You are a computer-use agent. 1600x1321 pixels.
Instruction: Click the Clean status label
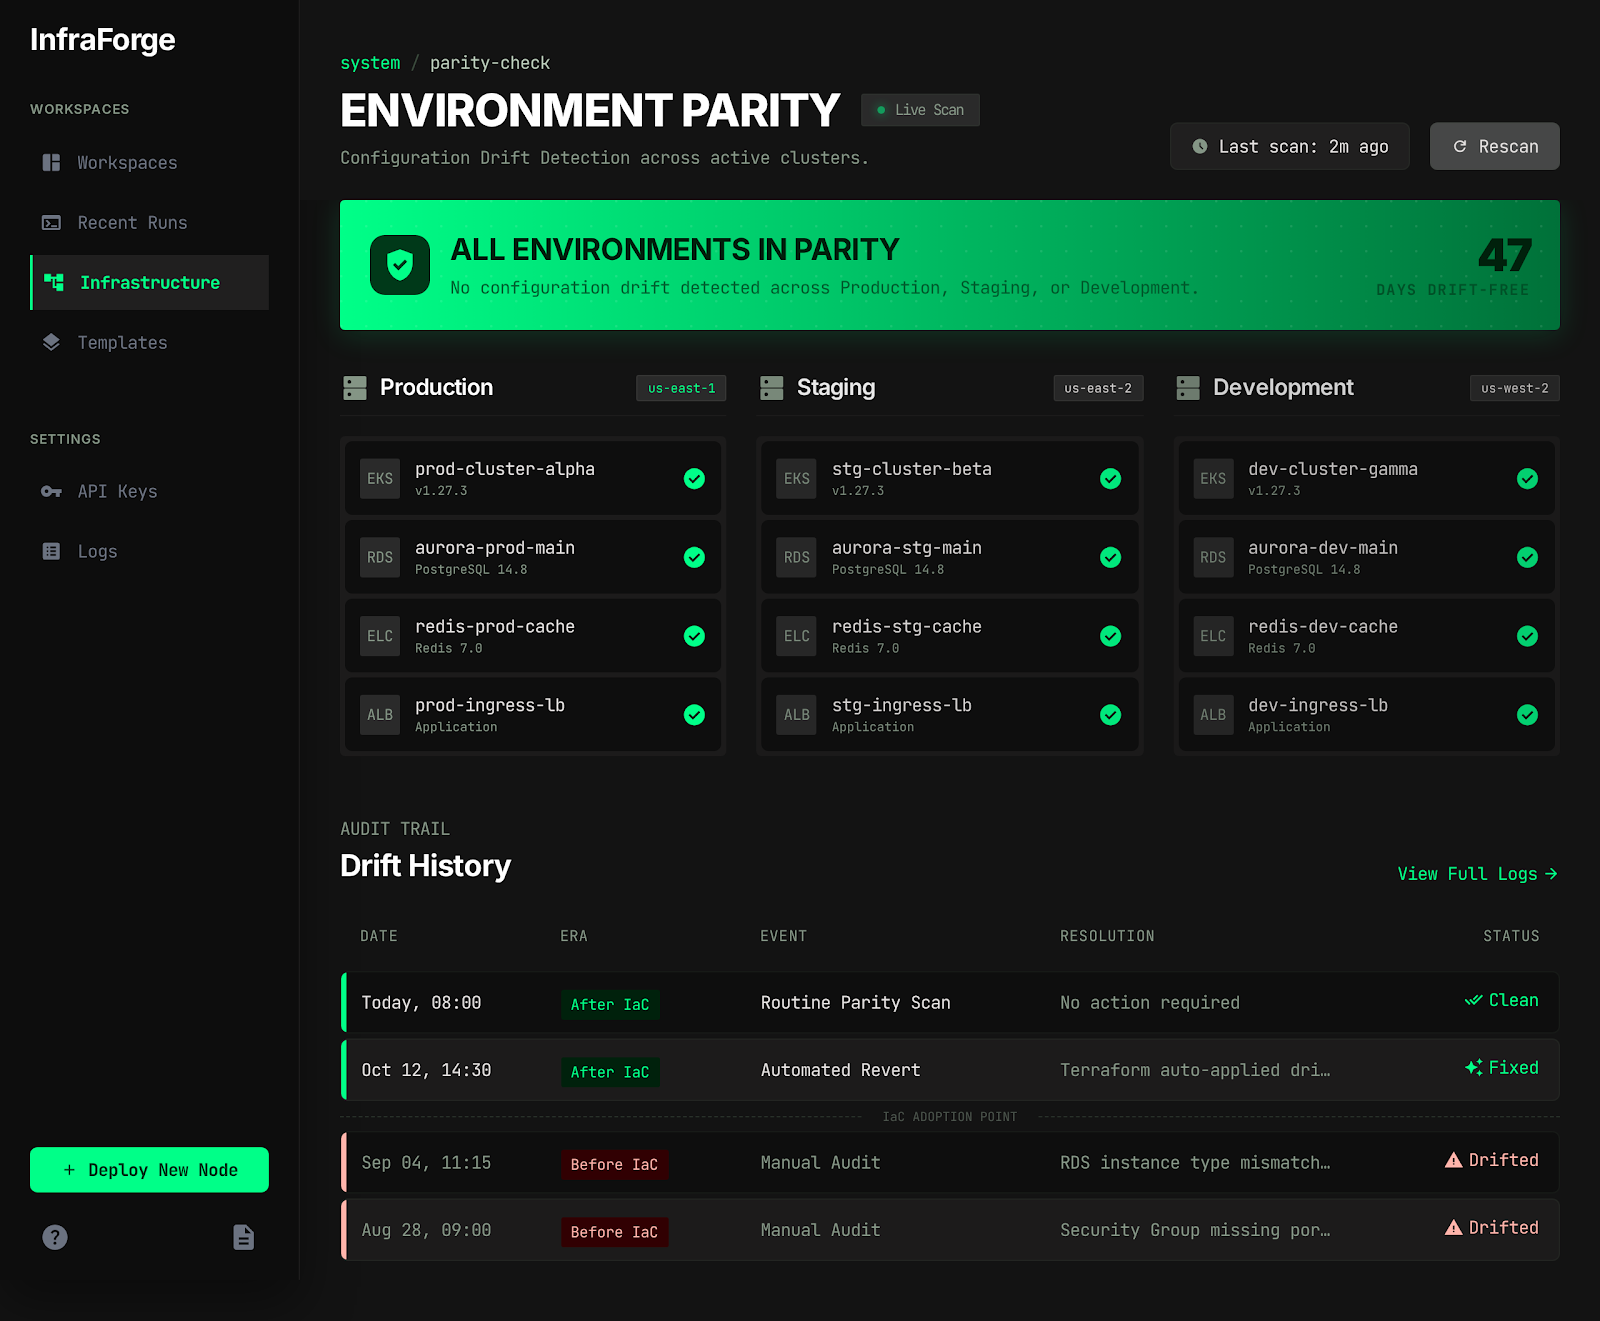(x=1502, y=1000)
